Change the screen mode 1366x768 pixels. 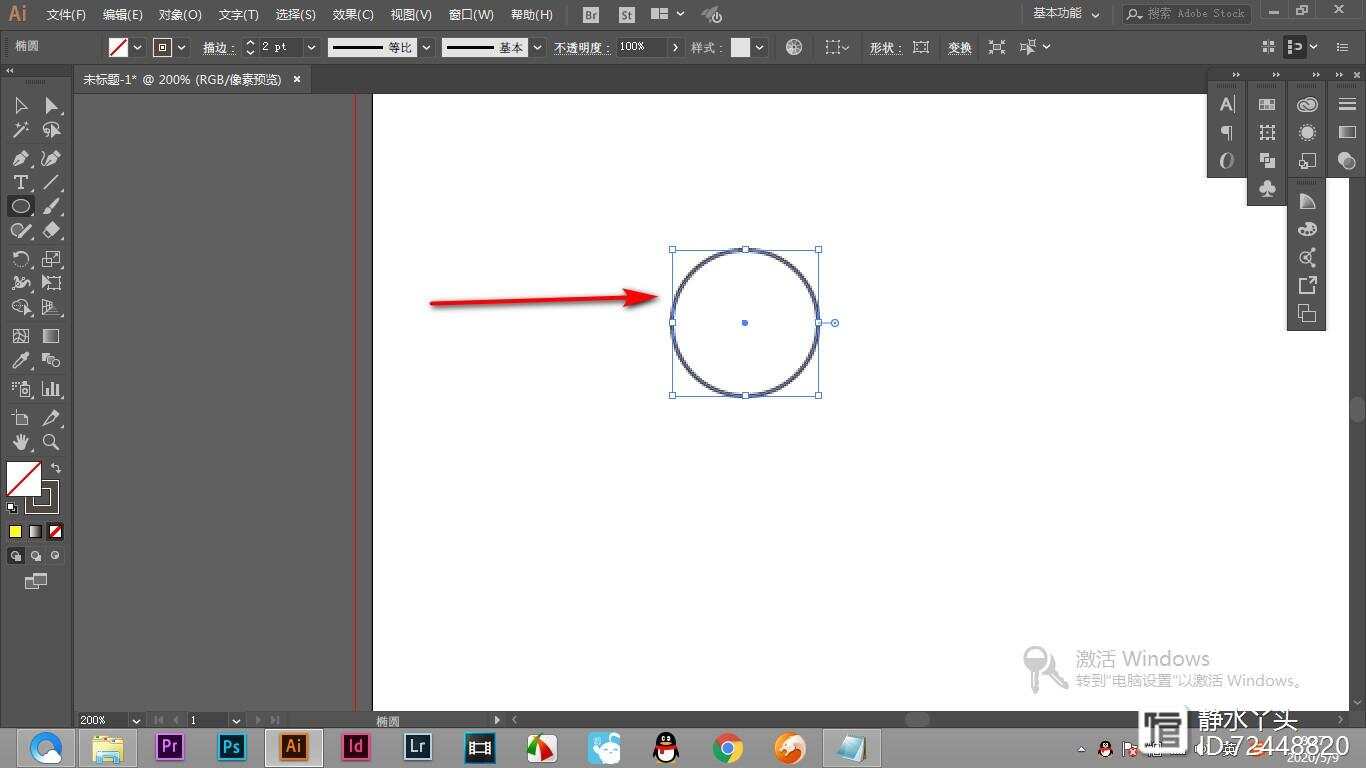(36, 581)
